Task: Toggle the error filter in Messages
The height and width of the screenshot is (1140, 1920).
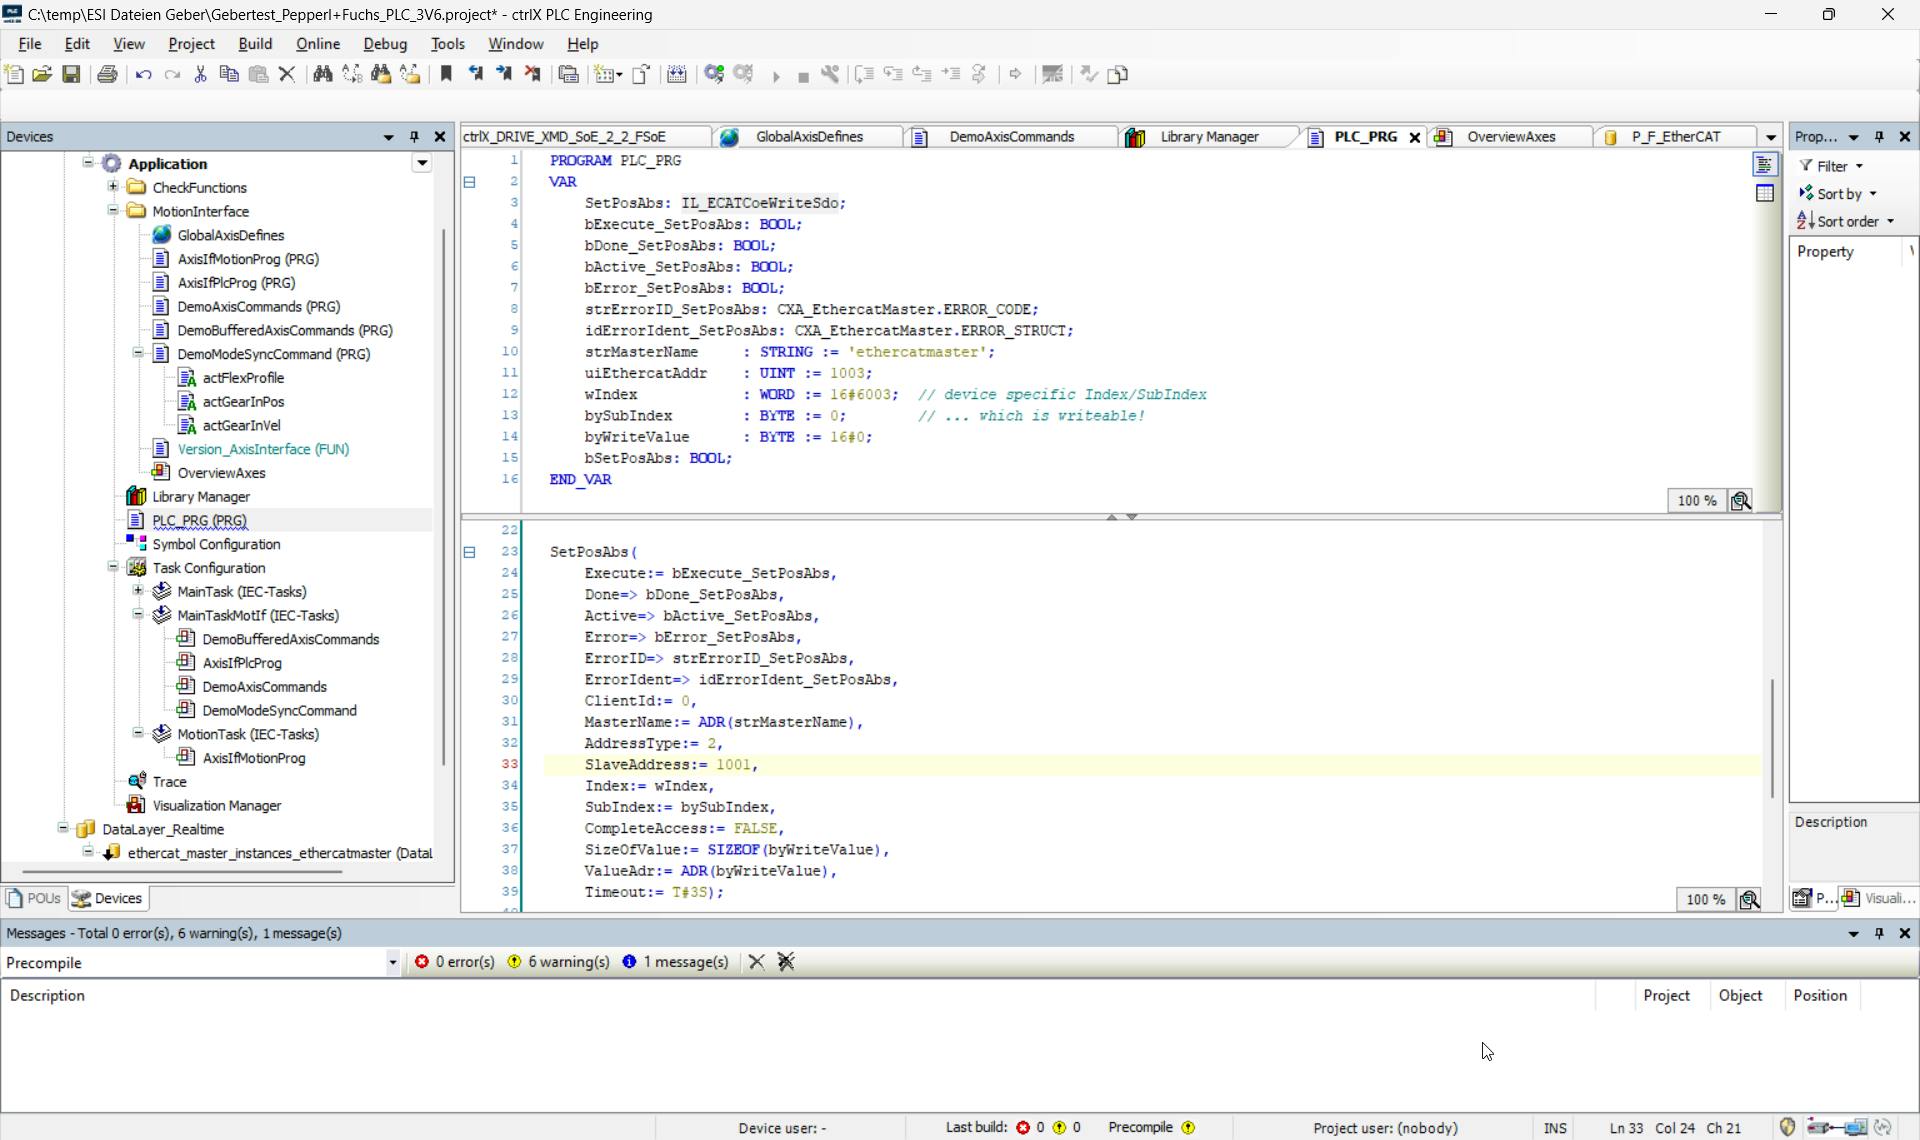Action: tap(455, 962)
